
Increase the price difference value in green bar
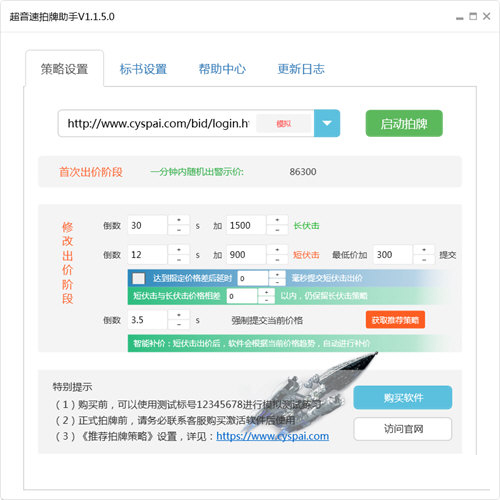pos(266,292)
